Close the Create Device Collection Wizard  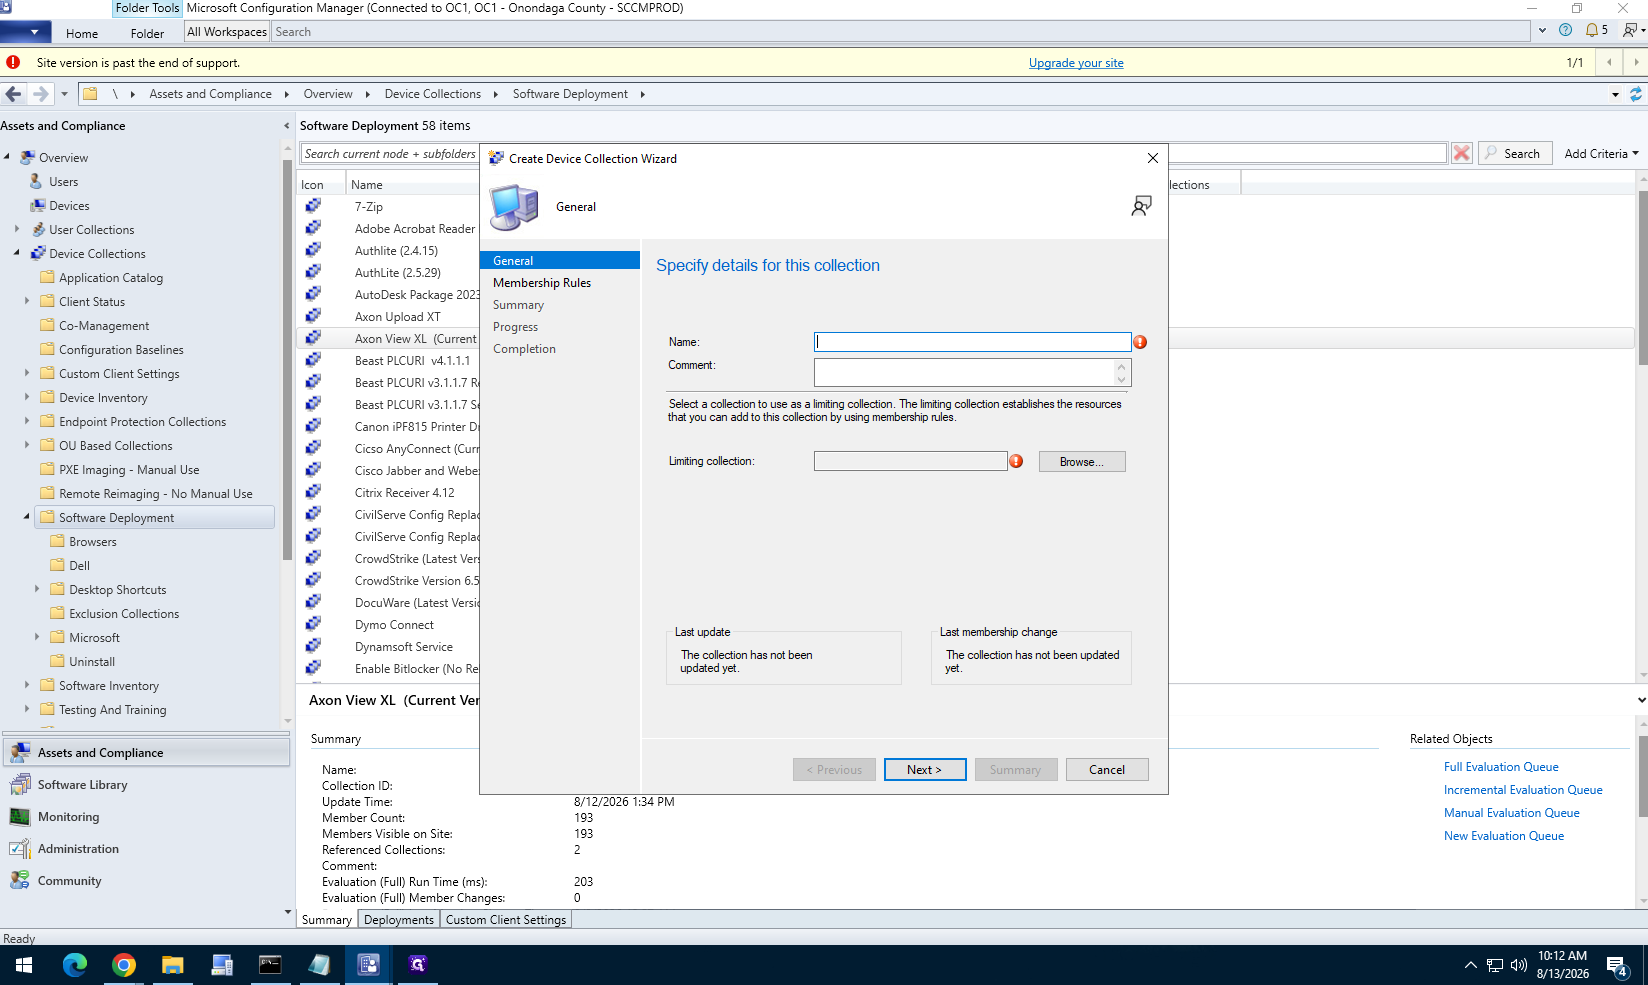[1153, 158]
